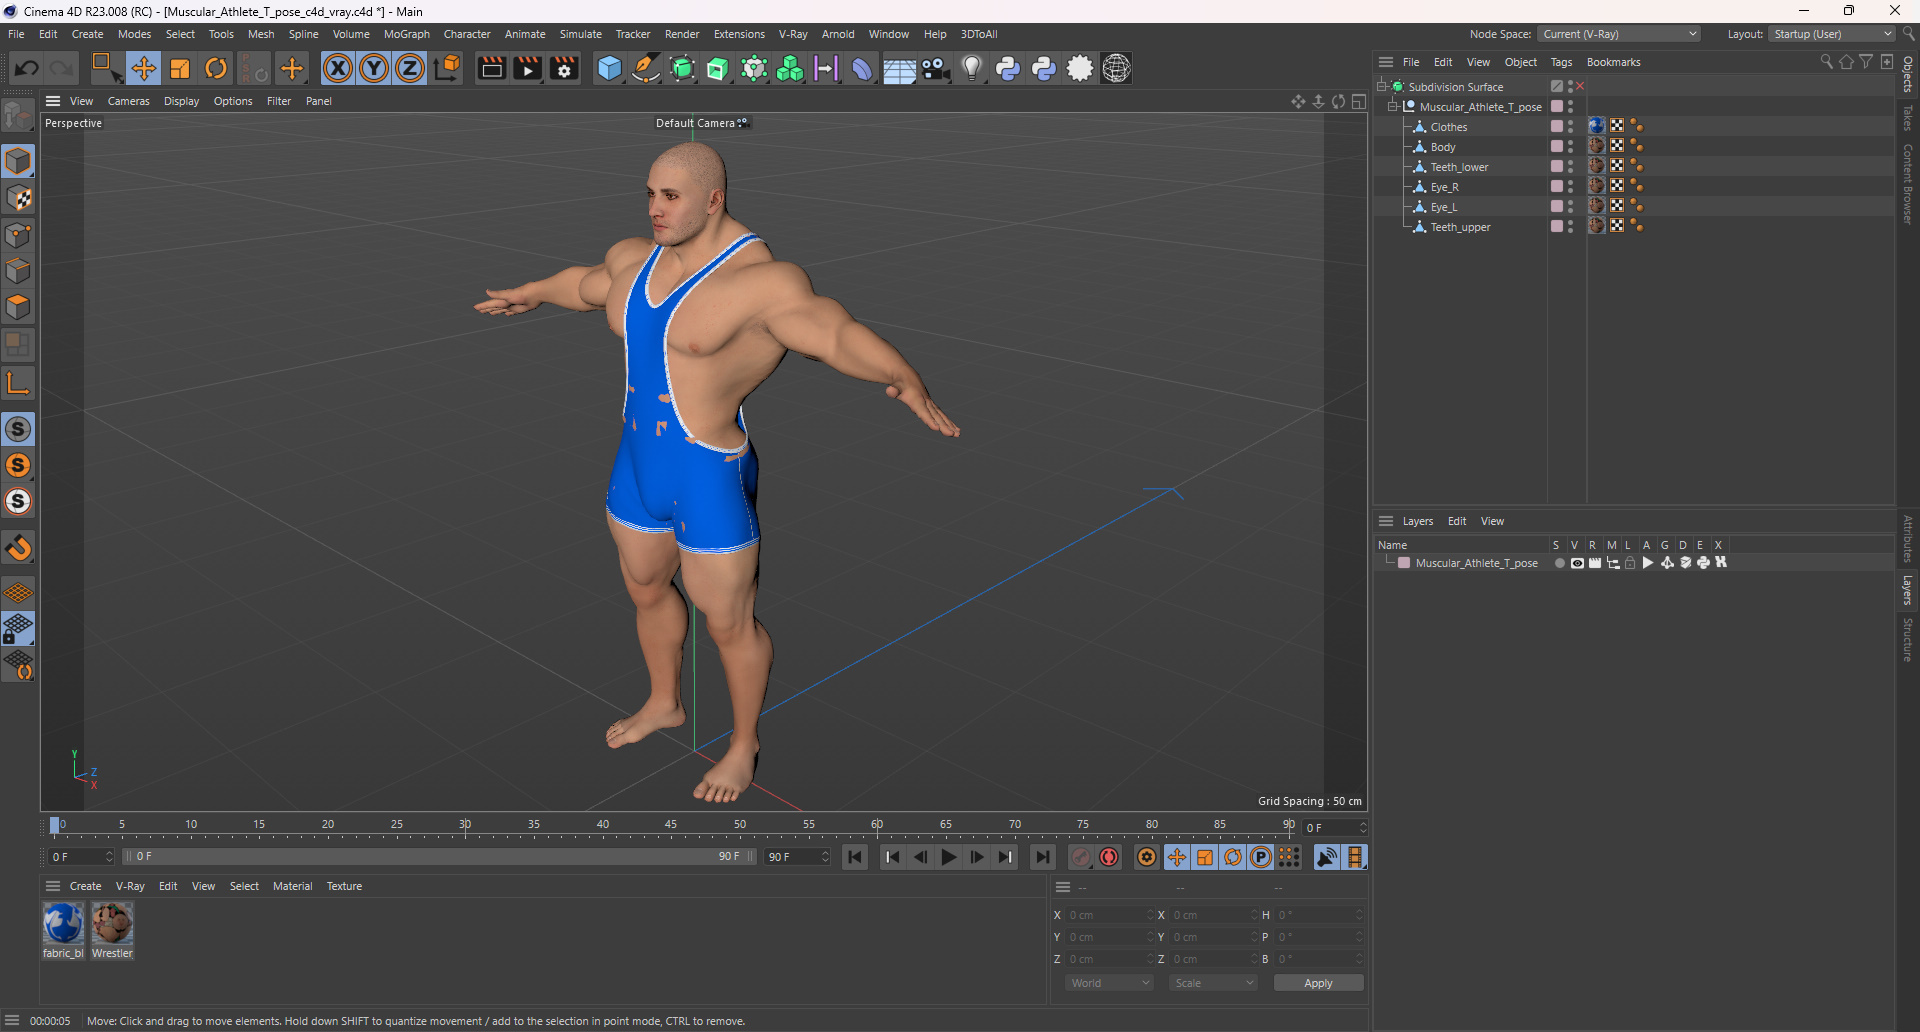
Task: Open viewport Cameras menu
Action: tap(129, 101)
